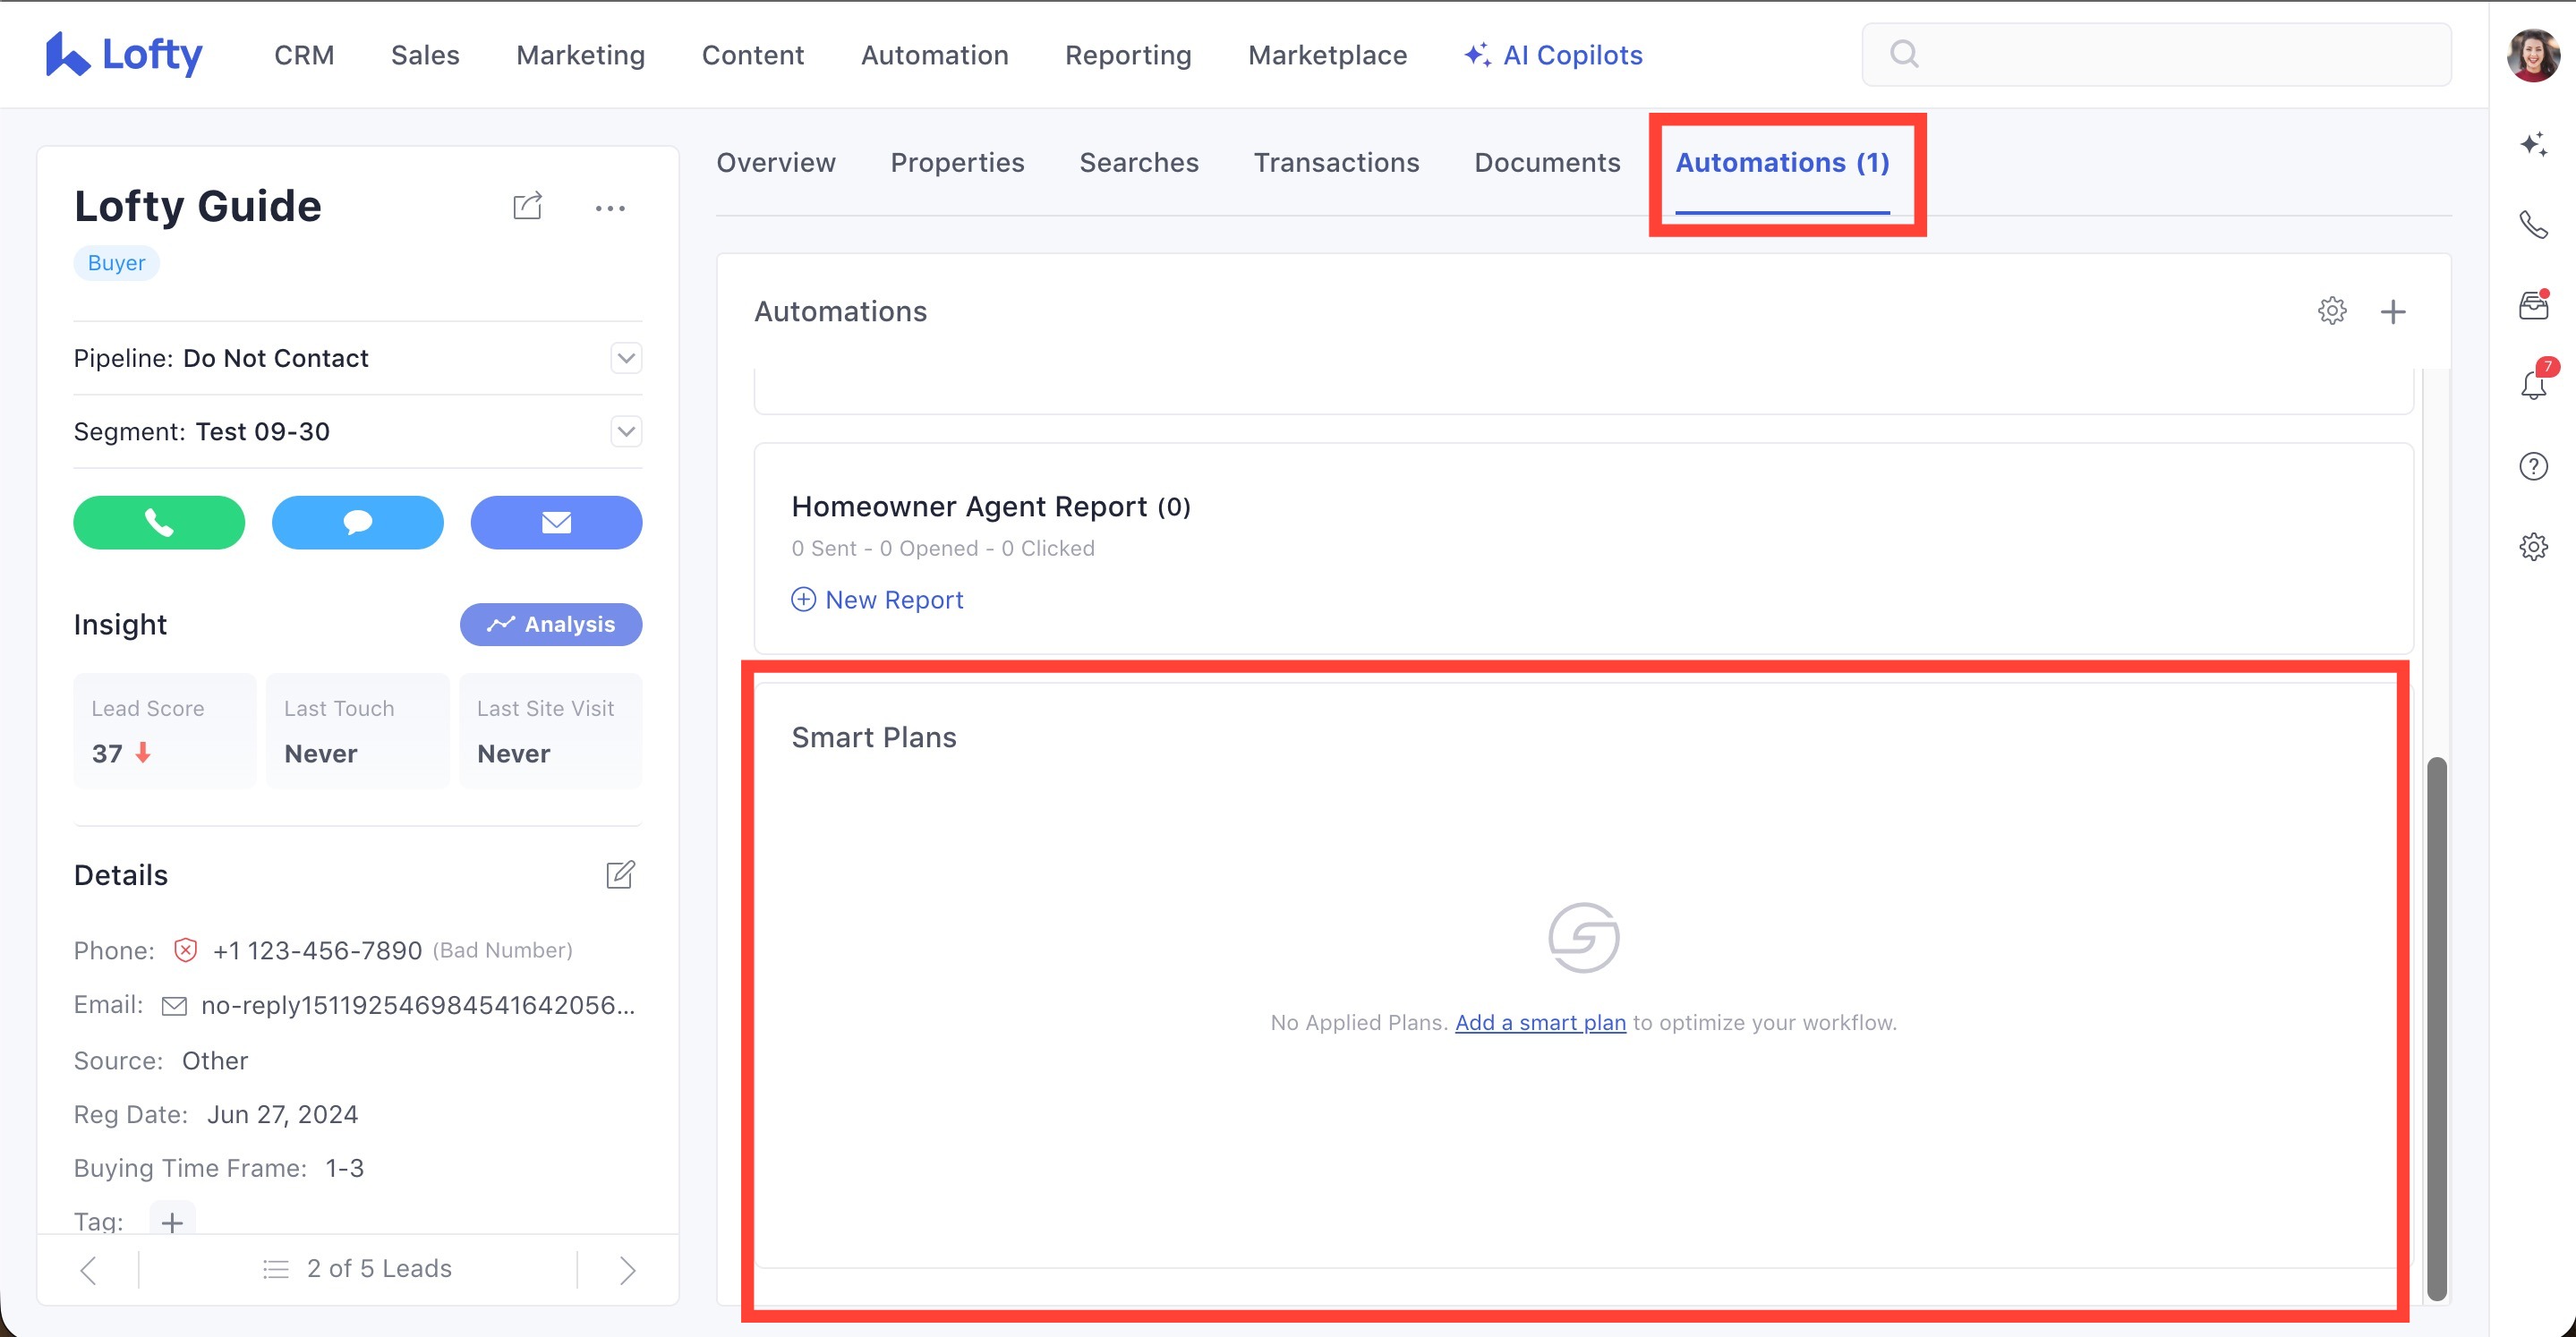Open the notifications bell in right sidebar
This screenshot has height=1337, width=2576.
coord(2533,385)
